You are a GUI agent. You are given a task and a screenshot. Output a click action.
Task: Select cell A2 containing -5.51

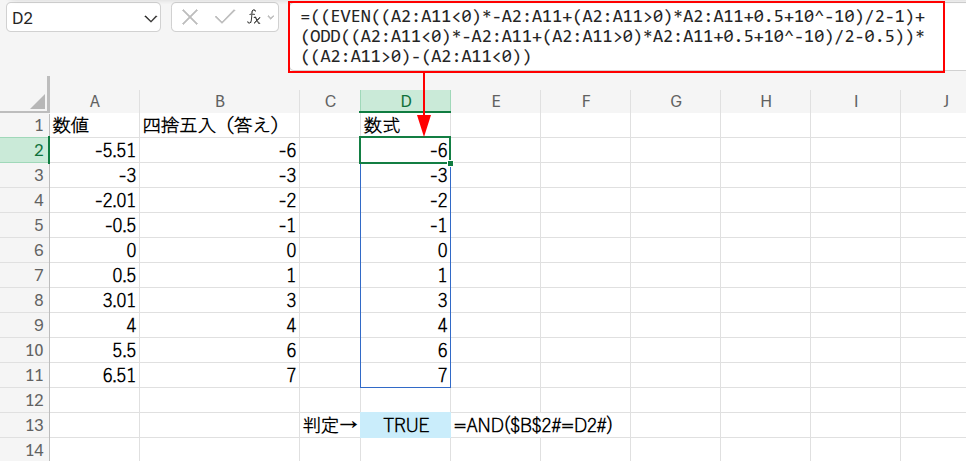click(x=94, y=150)
